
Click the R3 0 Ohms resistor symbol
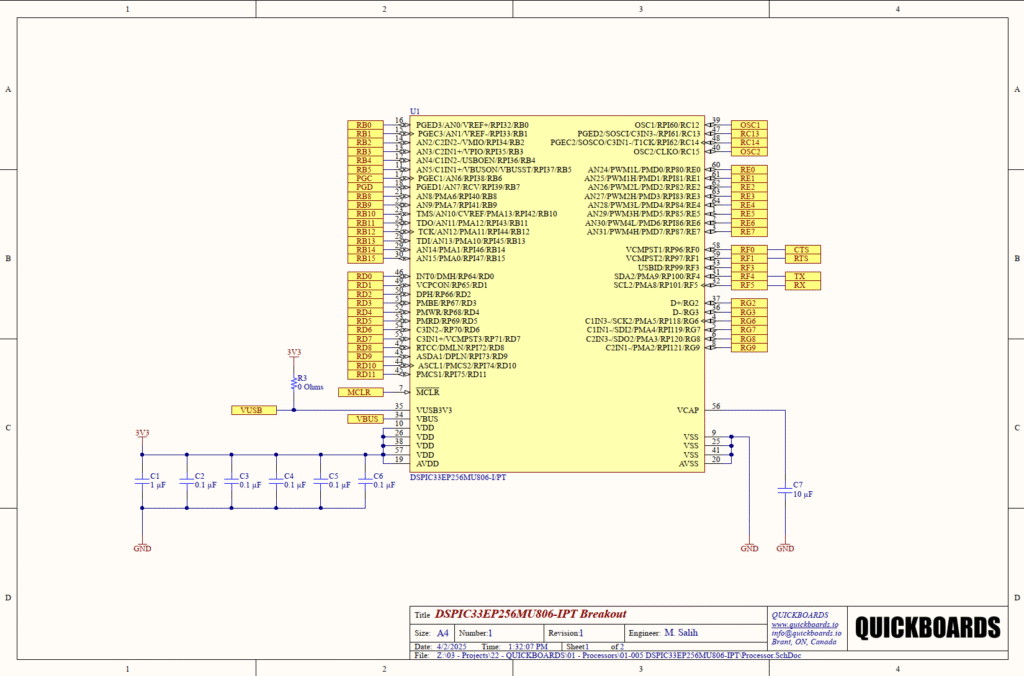[293, 382]
